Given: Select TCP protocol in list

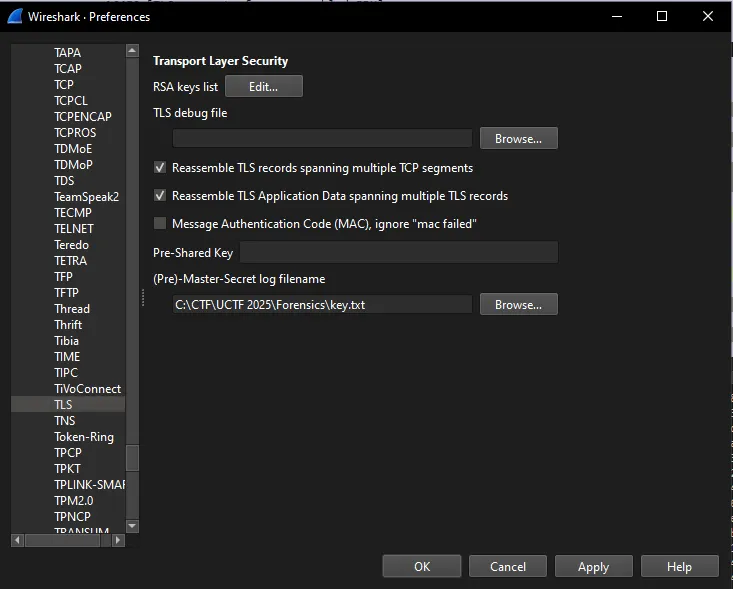Looking at the screenshot, I should point(64,85).
